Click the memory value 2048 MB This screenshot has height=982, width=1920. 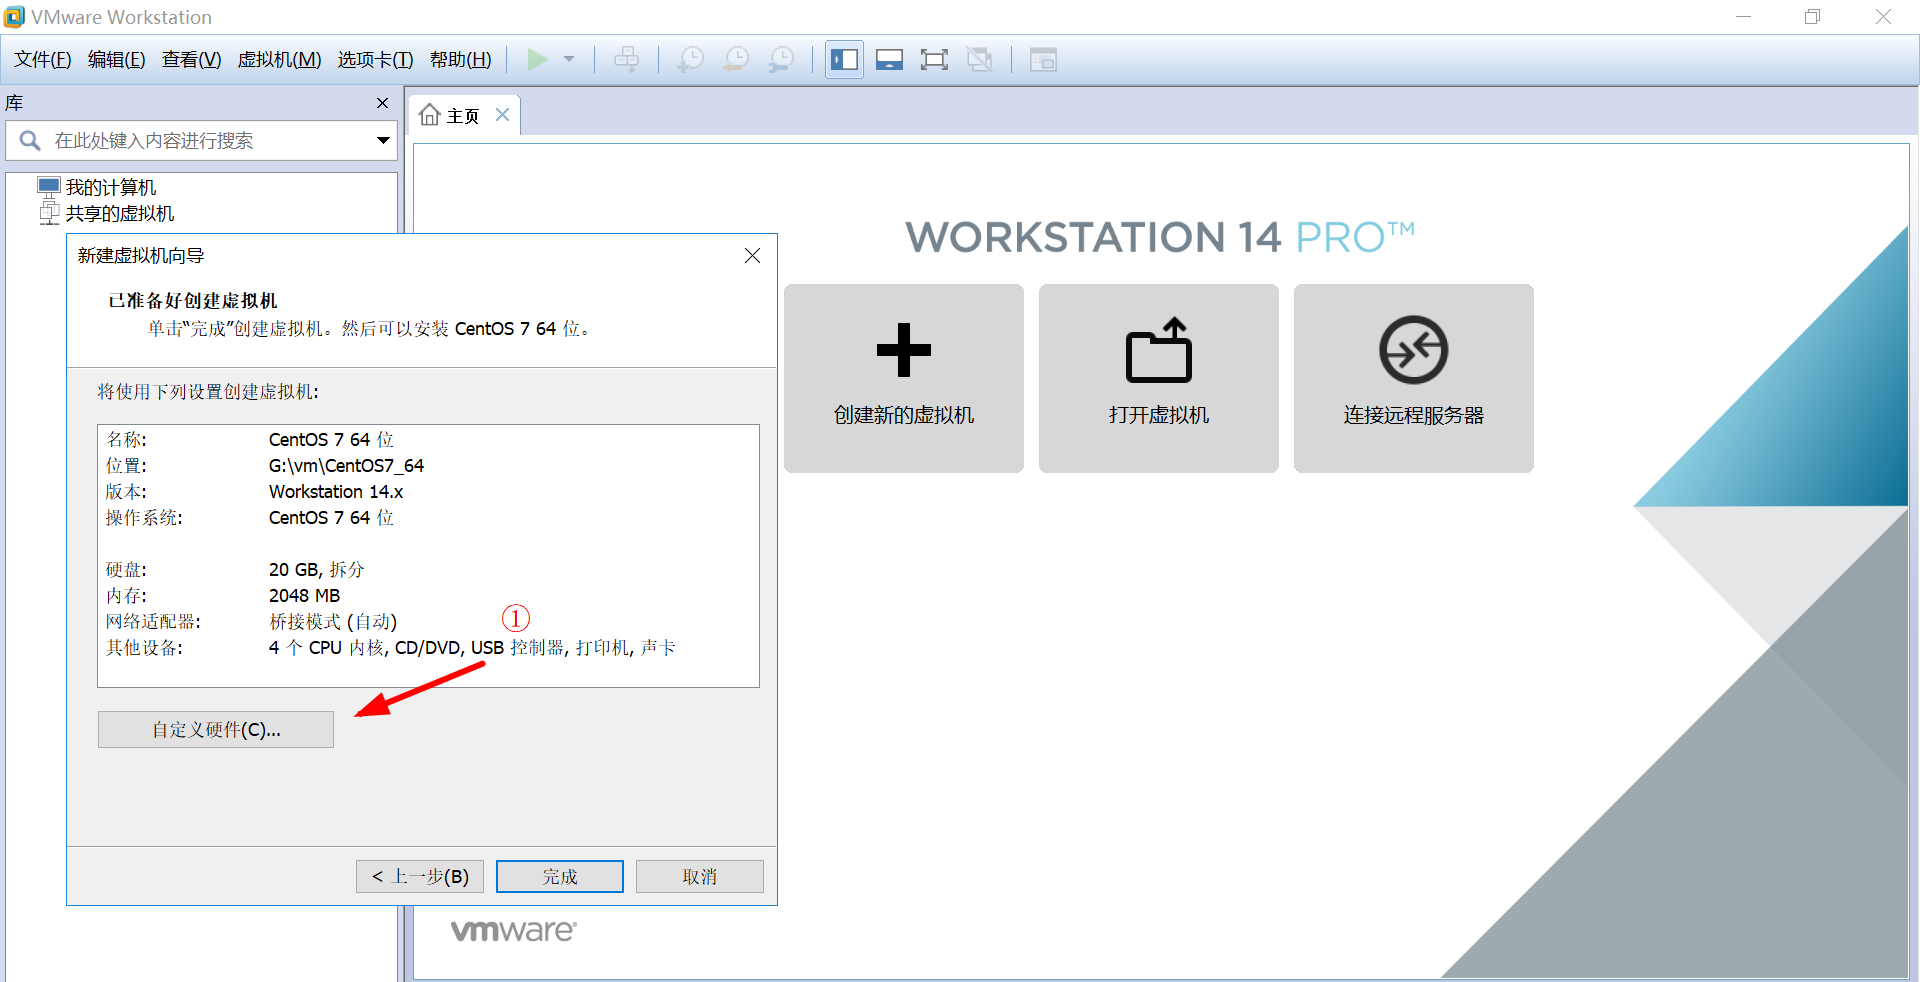click(304, 596)
